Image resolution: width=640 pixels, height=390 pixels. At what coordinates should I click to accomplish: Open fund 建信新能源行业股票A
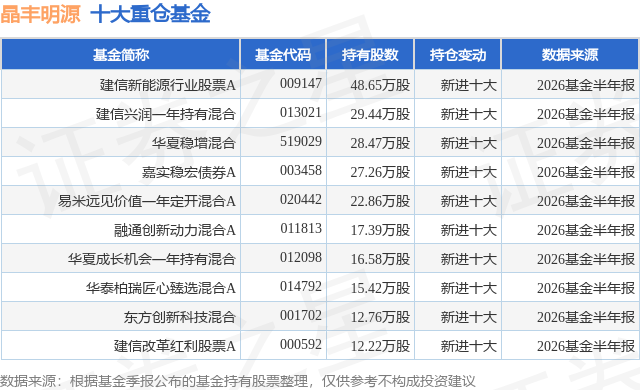(168, 85)
